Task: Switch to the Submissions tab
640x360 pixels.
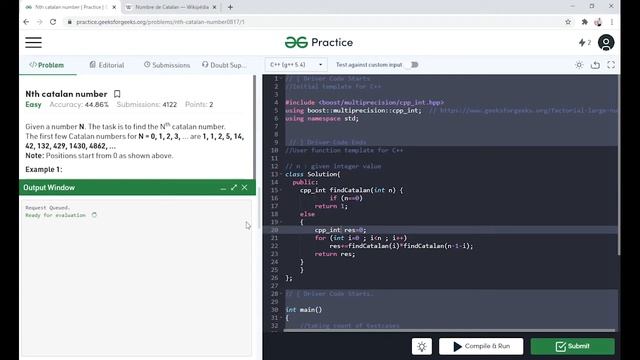Action: (167, 65)
